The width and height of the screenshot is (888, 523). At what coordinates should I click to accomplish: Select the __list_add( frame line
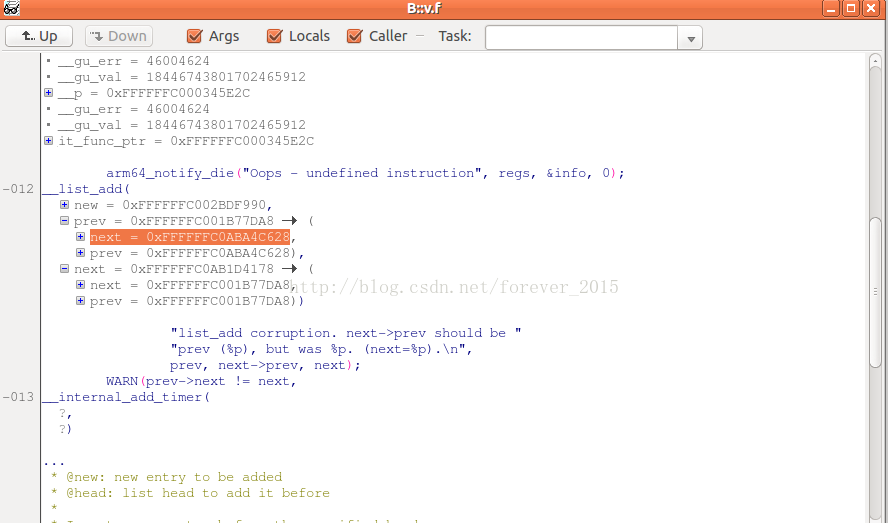pos(86,189)
